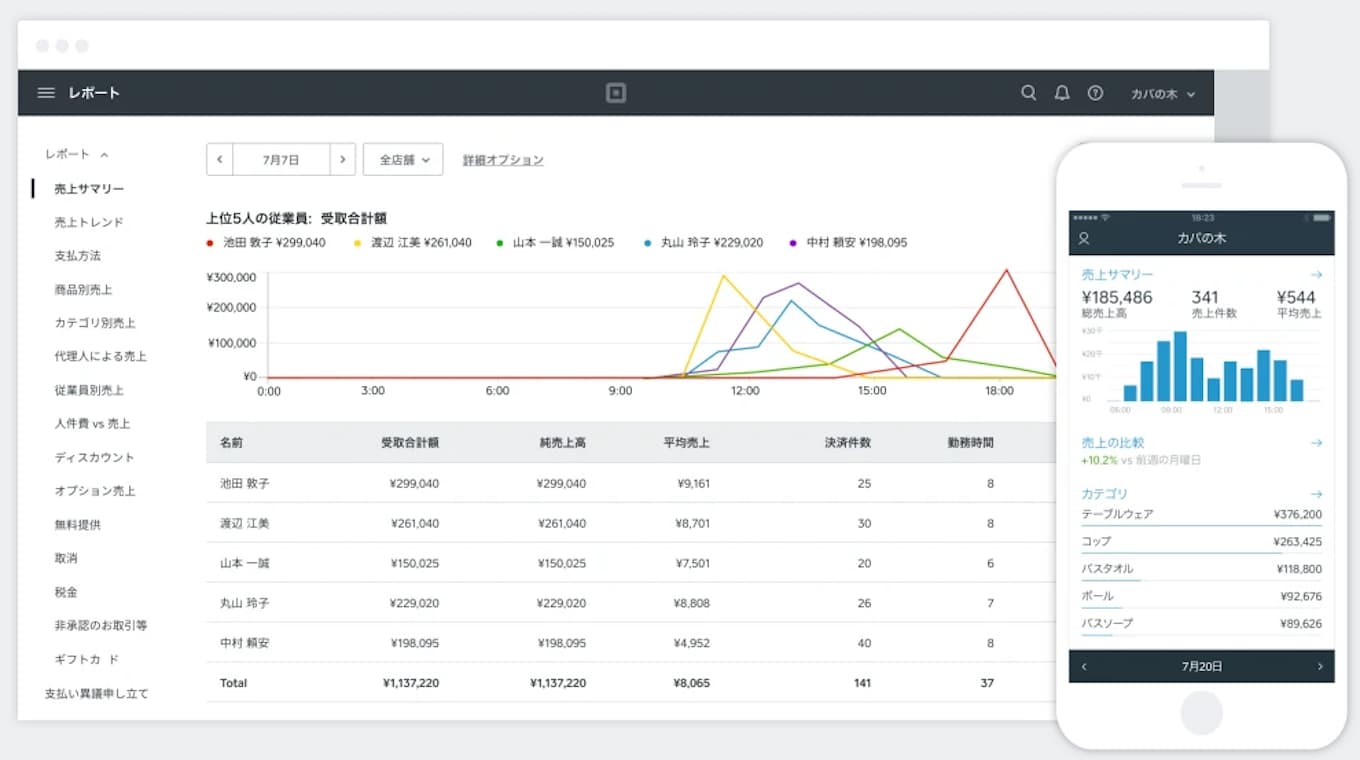This screenshot has height=760, width=1360.
Task: Tap the profile icon on phone
Action: (x=1083, y=239)
